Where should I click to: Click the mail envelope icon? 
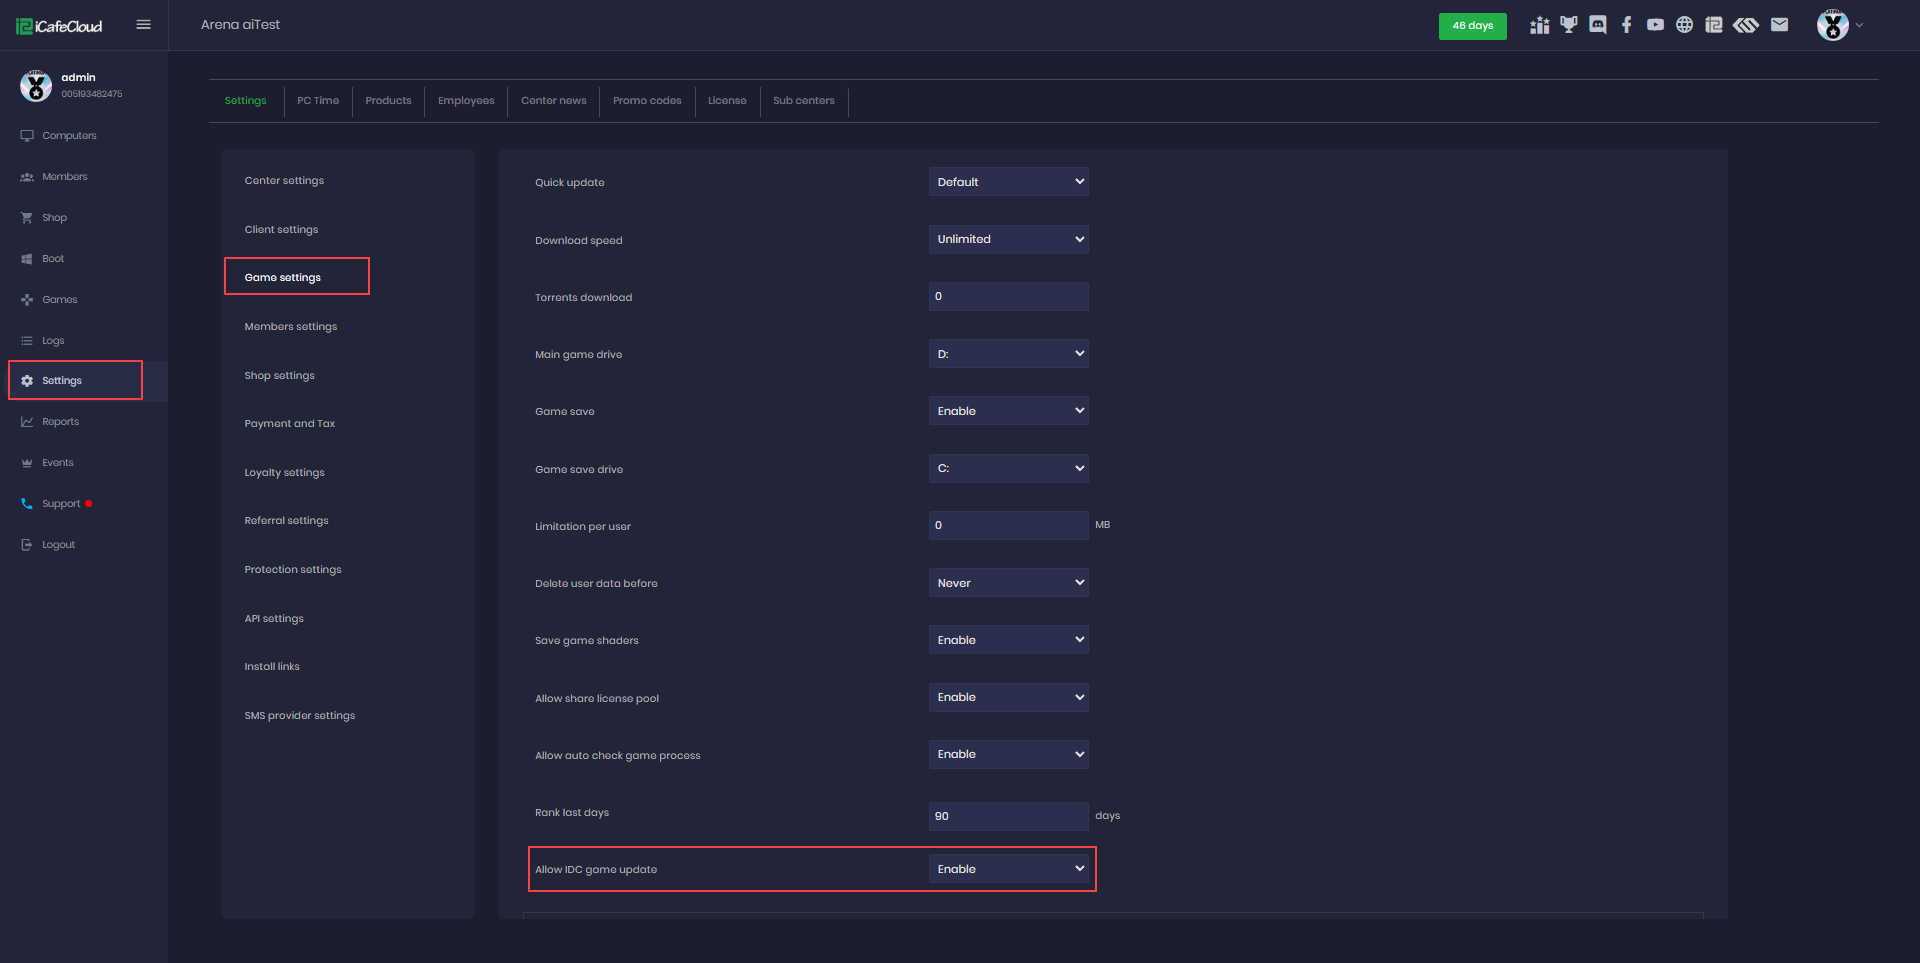(x=1779, y=25)
